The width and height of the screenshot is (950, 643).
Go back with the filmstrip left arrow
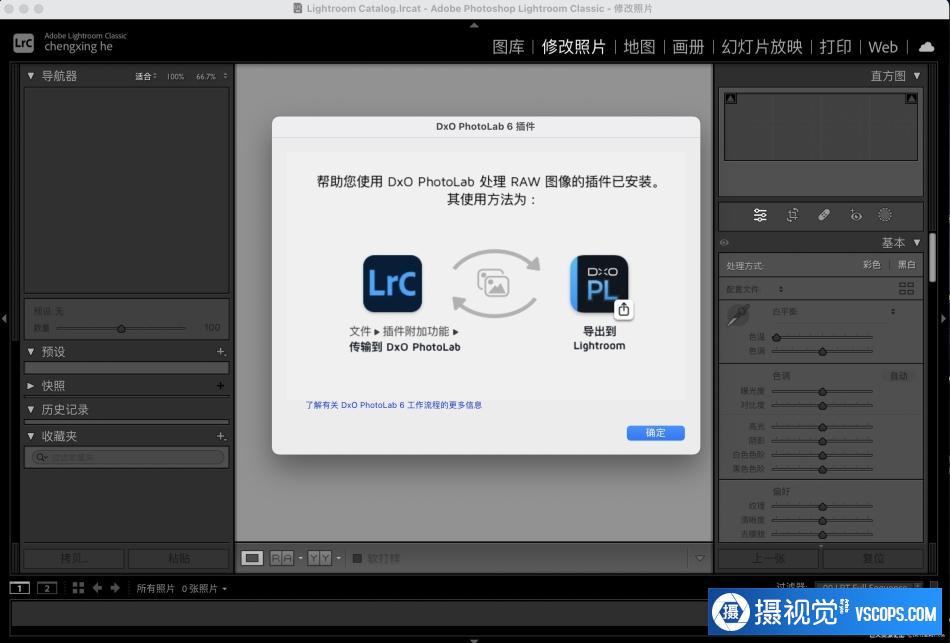pyautogui.click(x=97, y=588)
